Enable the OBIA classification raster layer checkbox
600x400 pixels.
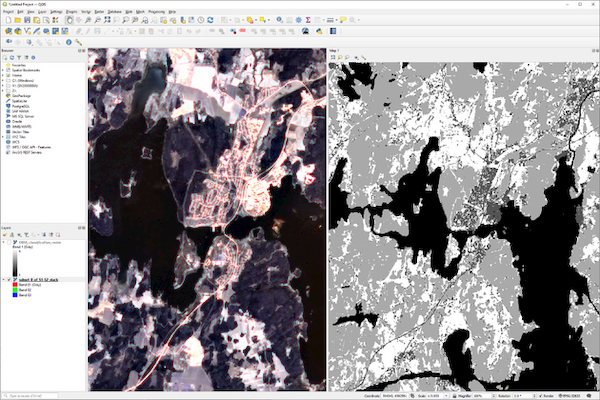coord(9,243)
